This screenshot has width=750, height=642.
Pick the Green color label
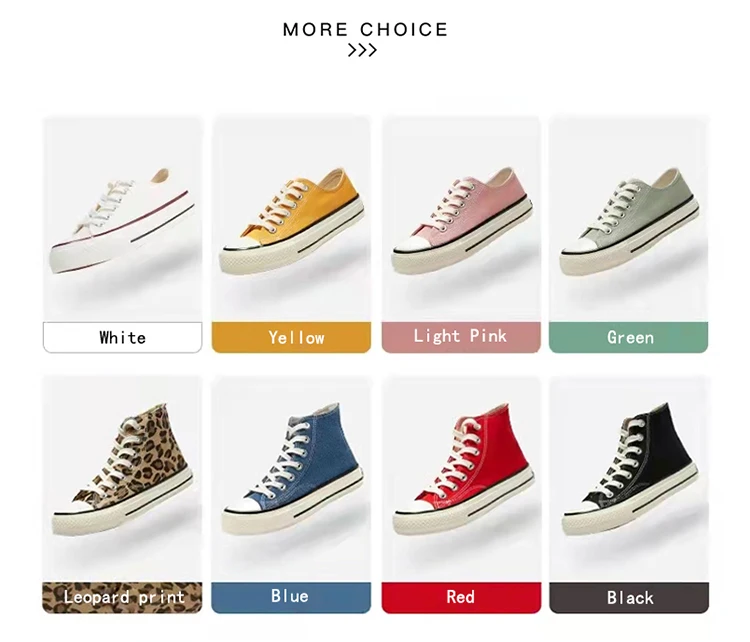(x=629, y=337)
